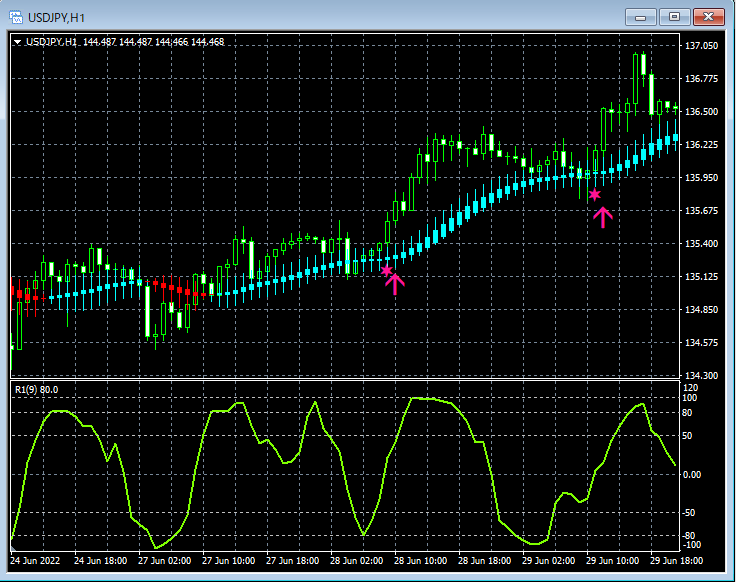The image size is (737, 582).
Task: Click the 29 Jun 10:00 time label
Action: coord(612,561)
